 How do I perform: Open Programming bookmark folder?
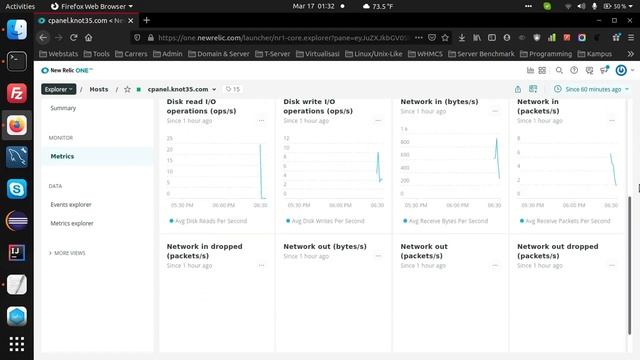546,54
